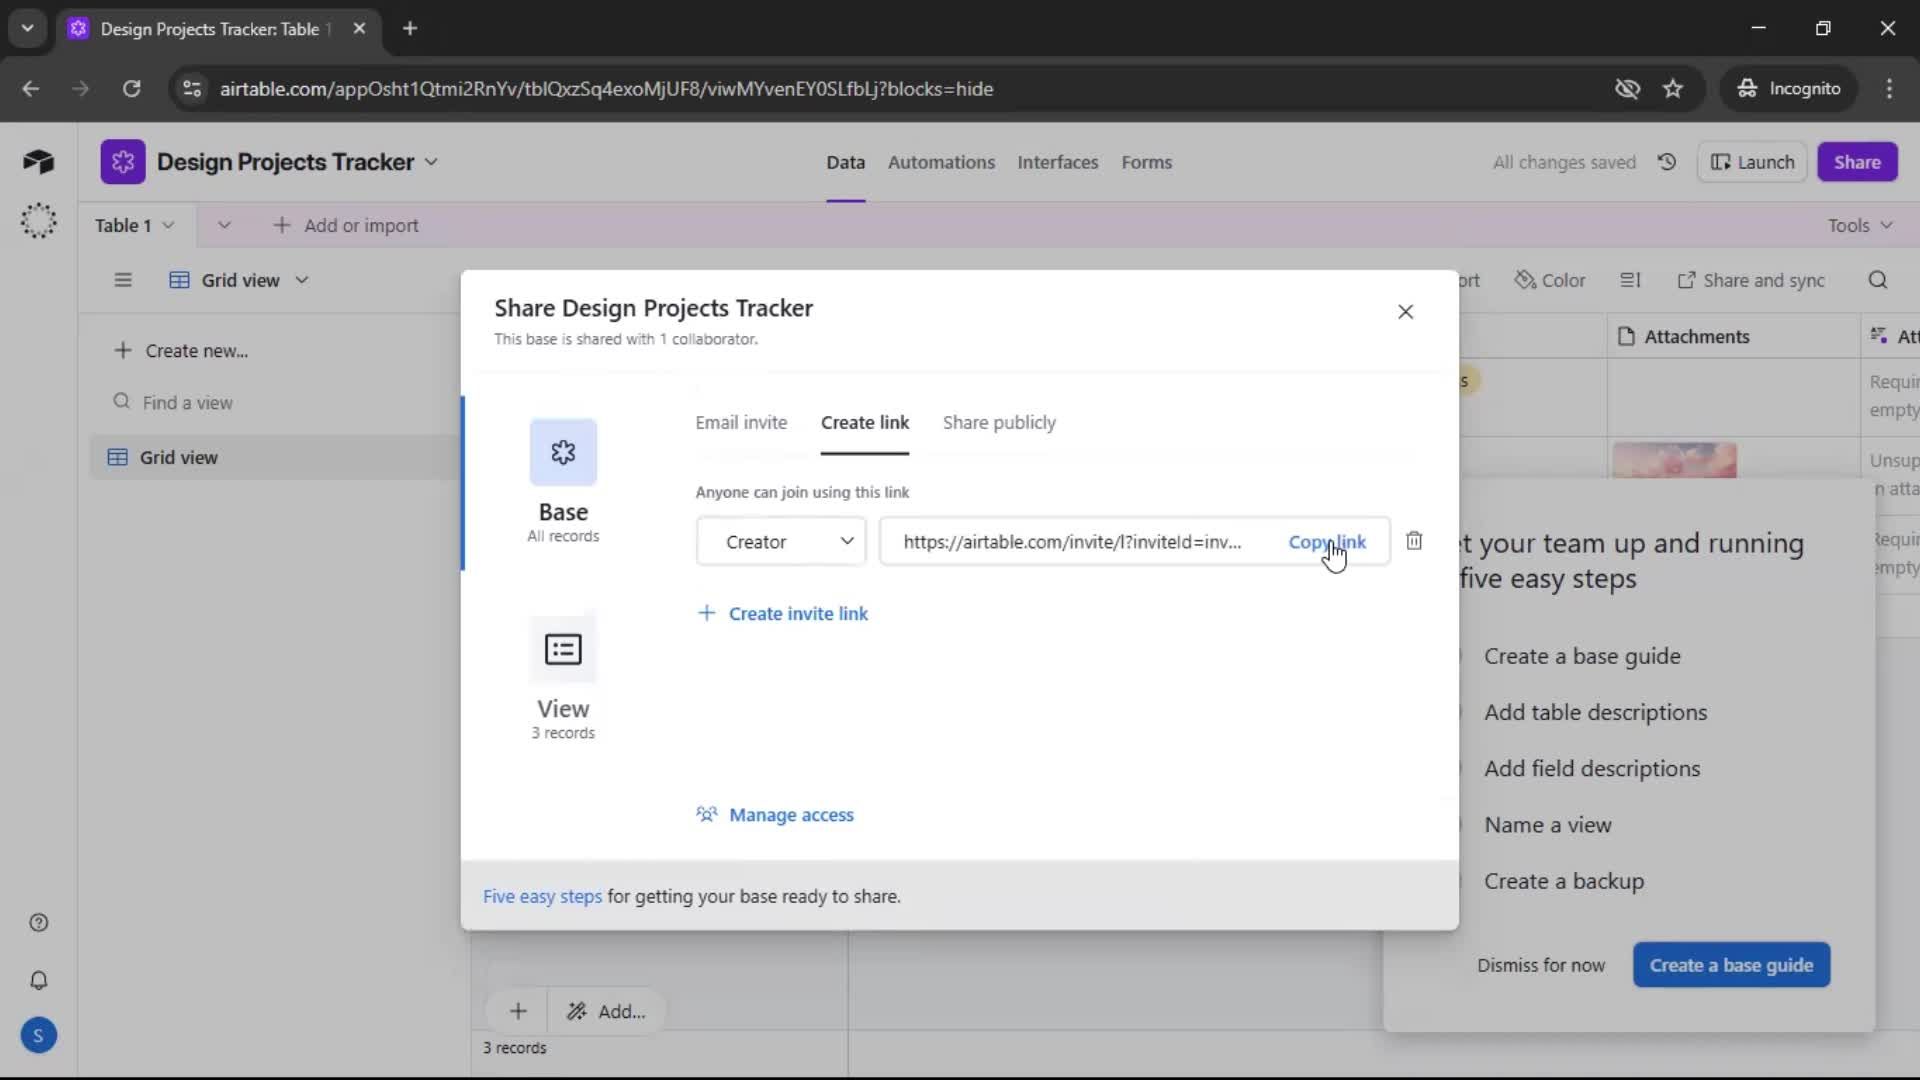Open the base history clock icon
The width and height of the screenshot is (1920, 1080).
(1666, 162)
